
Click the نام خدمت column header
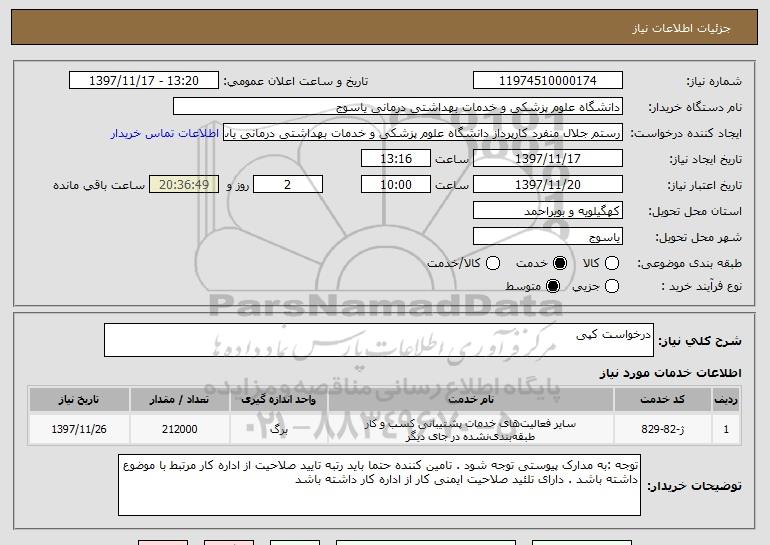[x=471, y=400]
